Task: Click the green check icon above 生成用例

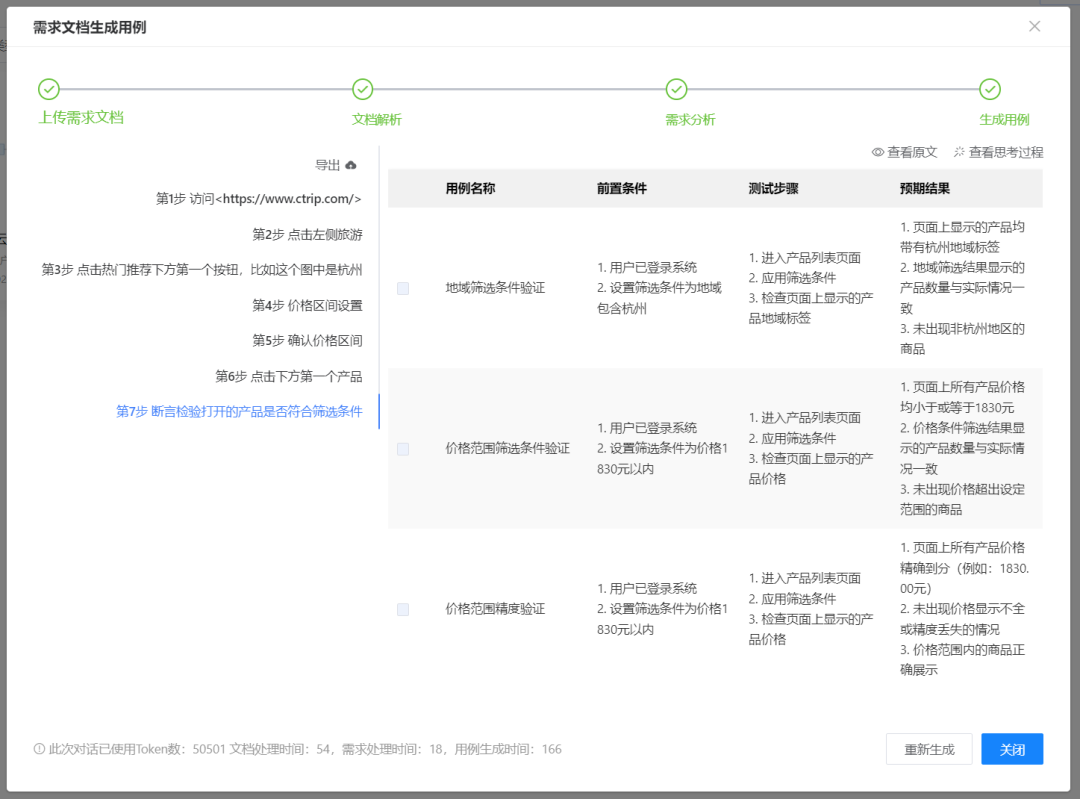Action: click(x=989, y=89)
